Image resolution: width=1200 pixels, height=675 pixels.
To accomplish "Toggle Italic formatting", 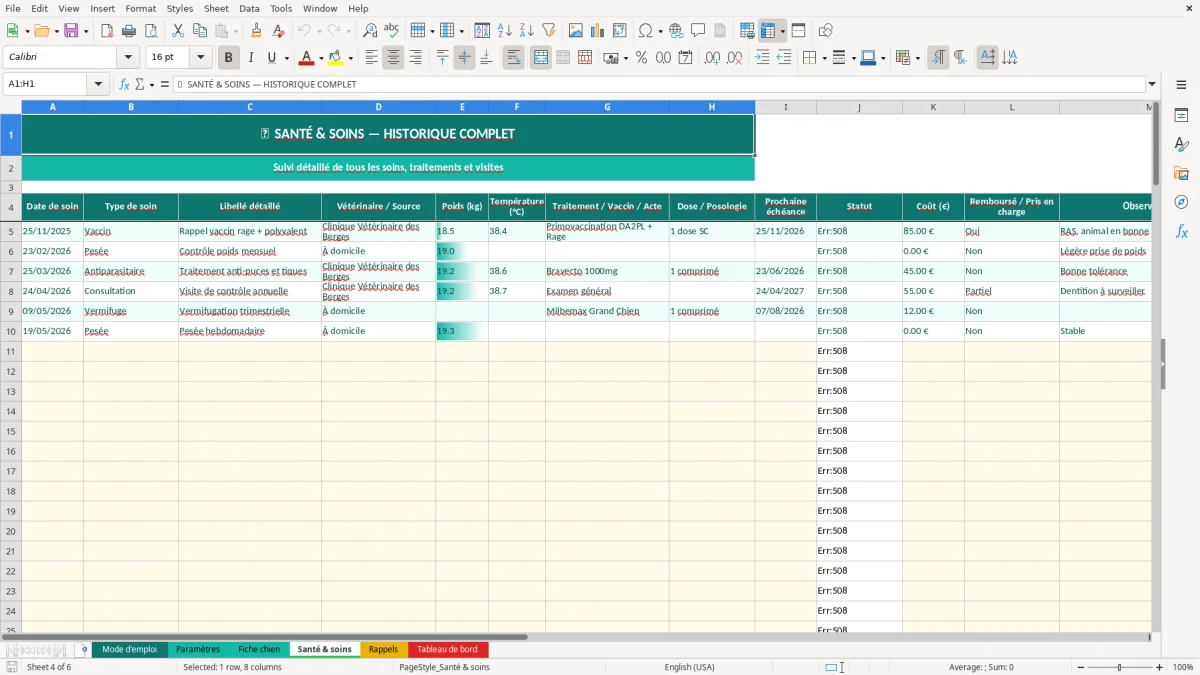I will [x=250, y=58].
